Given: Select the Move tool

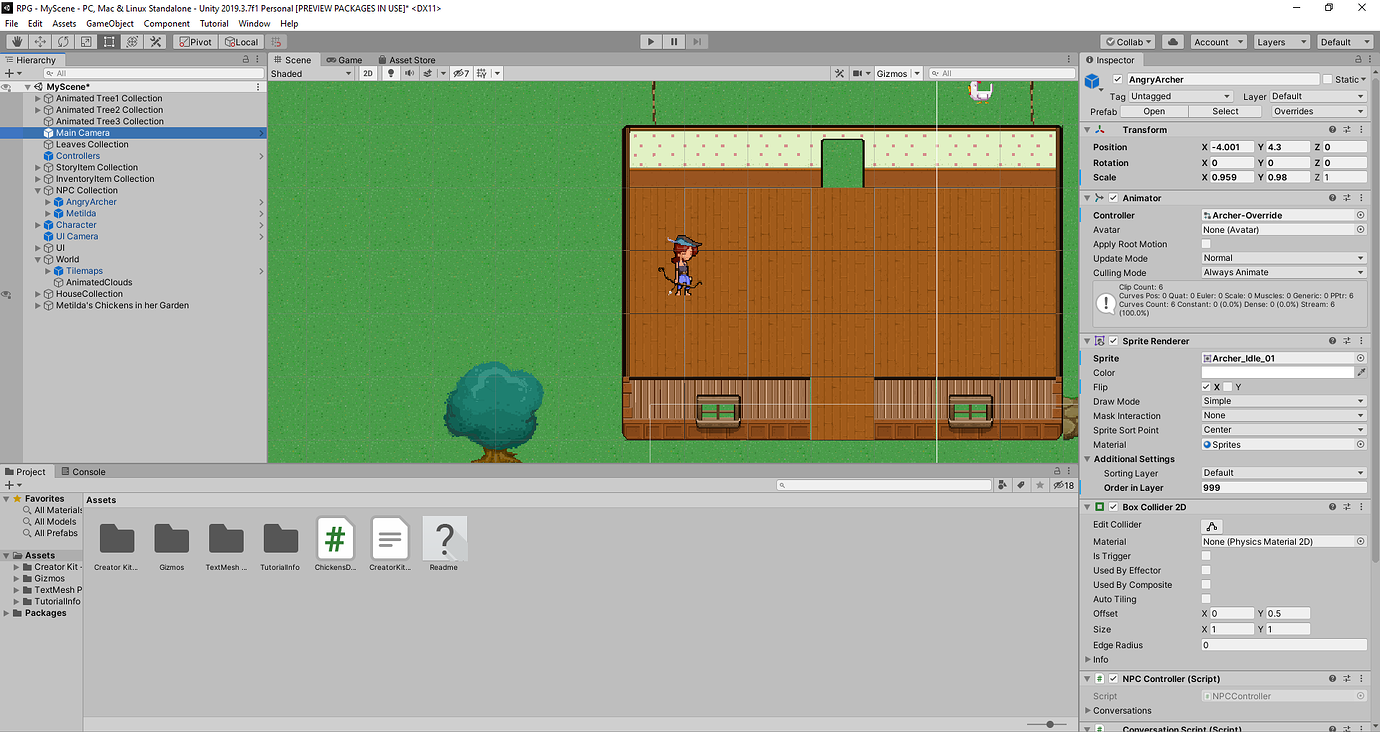Looking at the screenshot, I should pos(40,41).
